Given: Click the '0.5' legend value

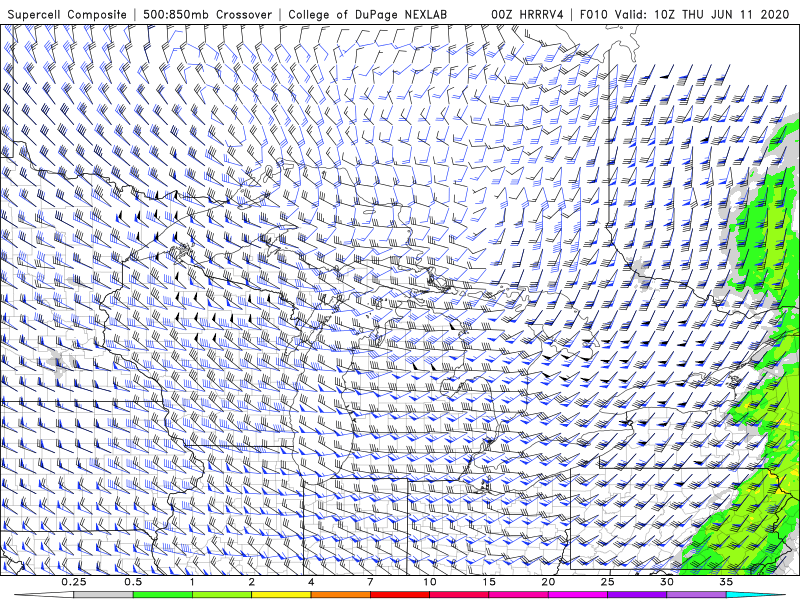Looking at the screenshot, I should [x=133, y=582].
